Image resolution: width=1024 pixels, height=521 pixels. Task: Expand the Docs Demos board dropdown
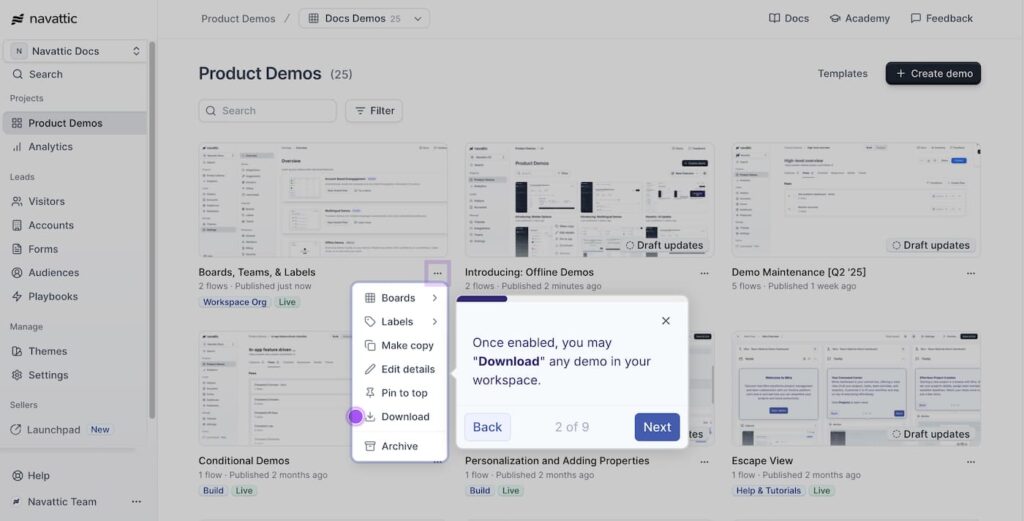tap(364, 18)
